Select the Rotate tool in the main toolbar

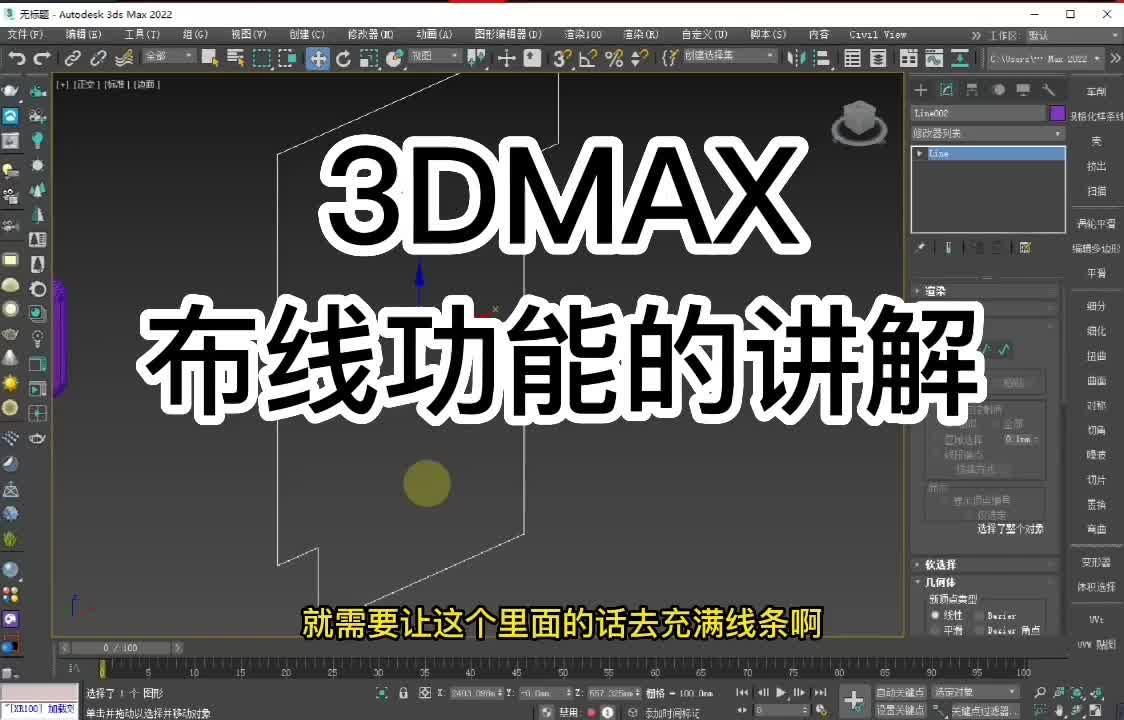tap(343, 58)
